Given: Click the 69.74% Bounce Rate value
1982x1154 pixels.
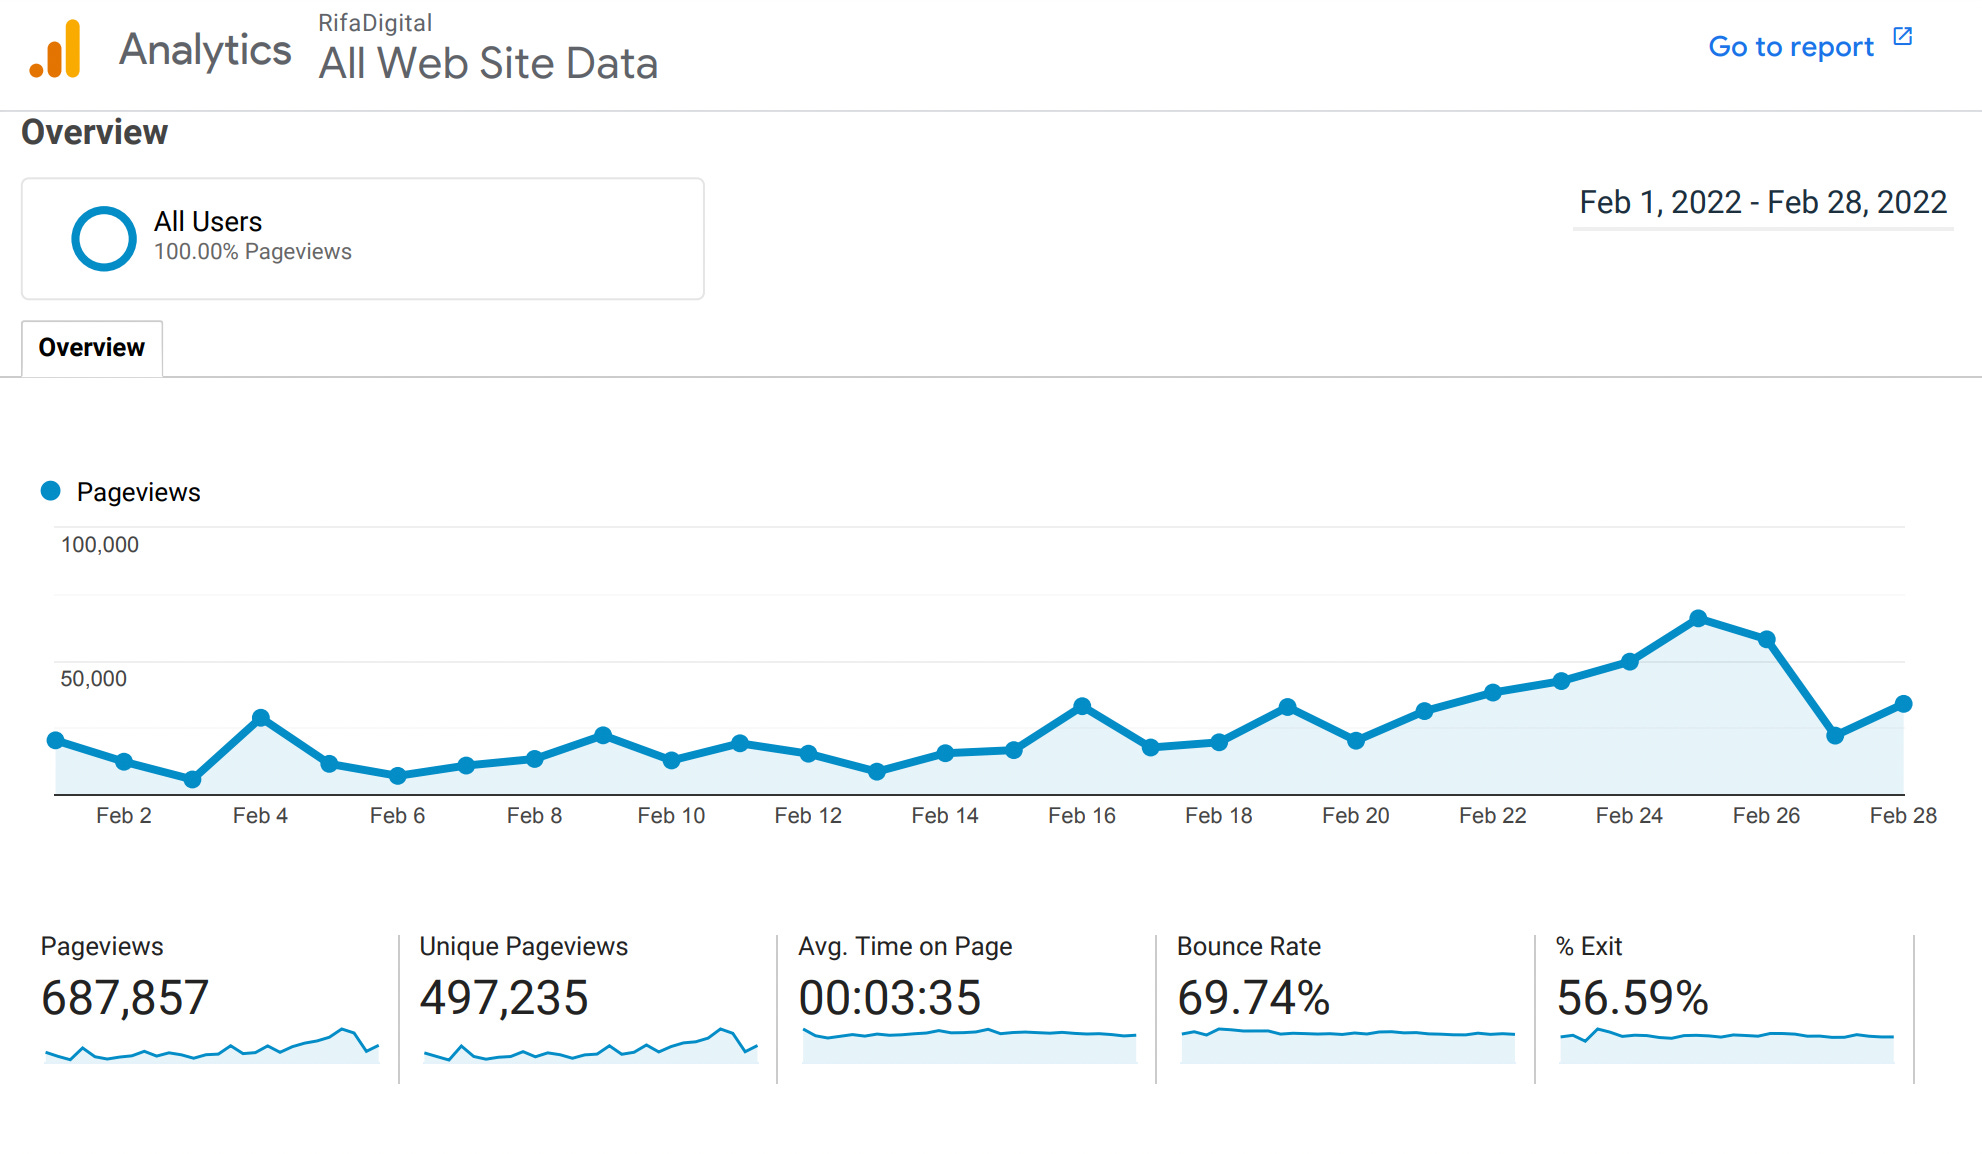Looking at the screenshot, I should [1254, 998].
